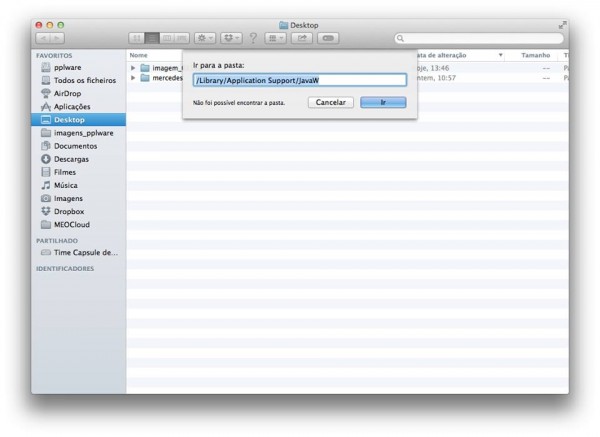Screen dimensions: 600x437
Task: Click the Finder search field
Action: coord(479,38)
